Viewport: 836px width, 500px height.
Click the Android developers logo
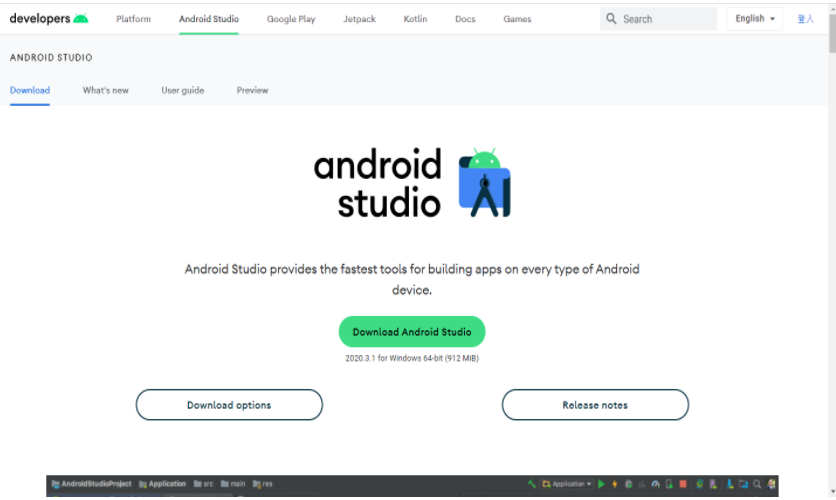tap(49, 19)
